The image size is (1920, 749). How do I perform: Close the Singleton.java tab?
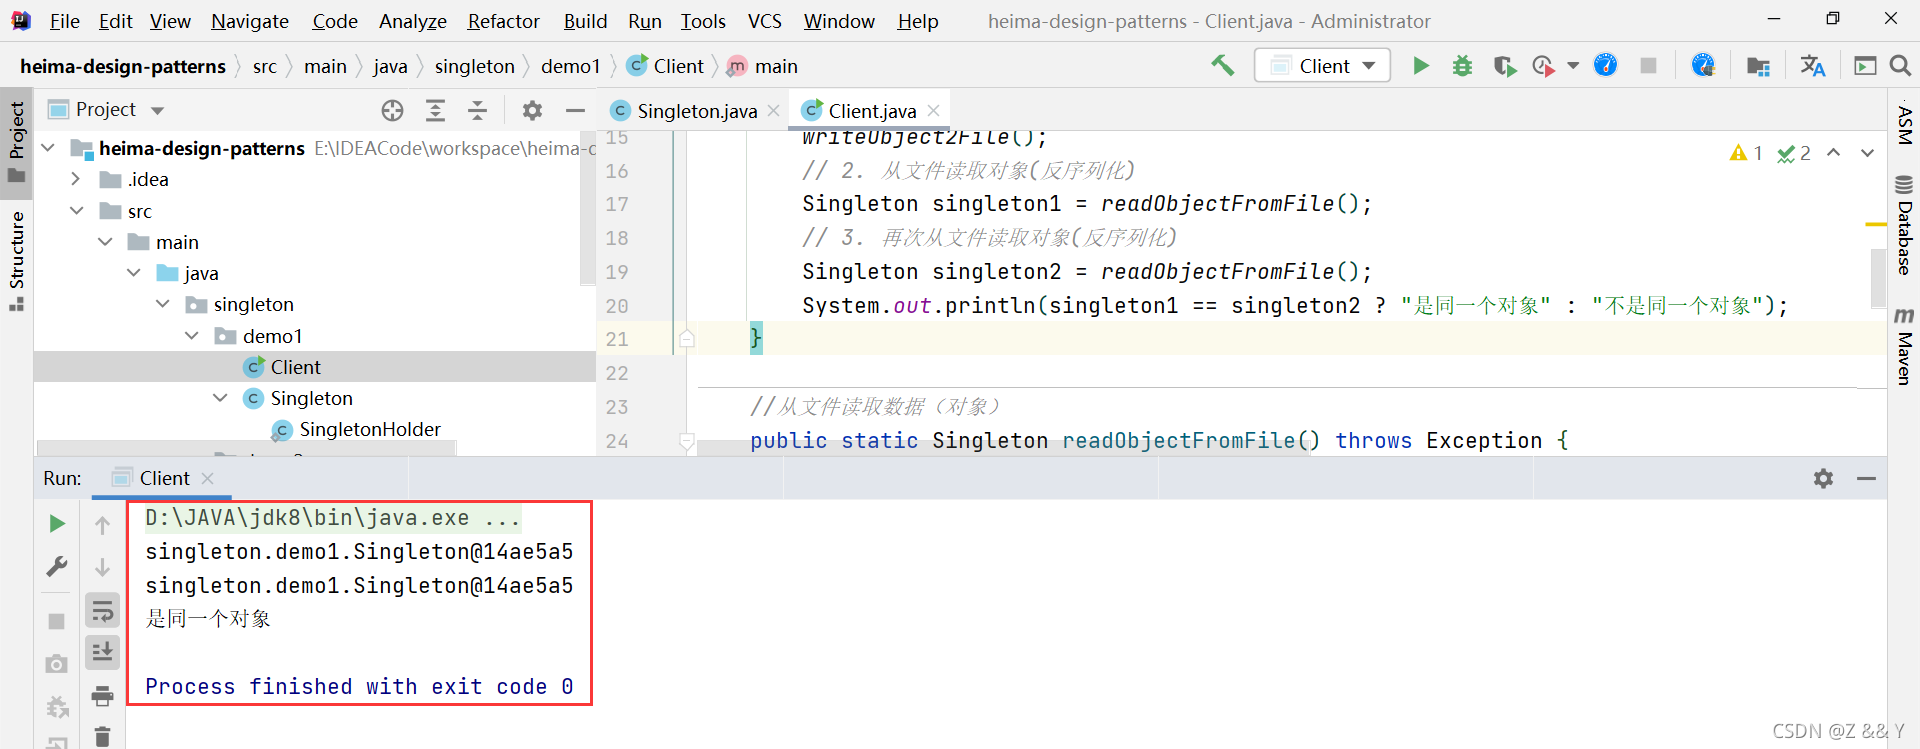(x=773, y=111)
